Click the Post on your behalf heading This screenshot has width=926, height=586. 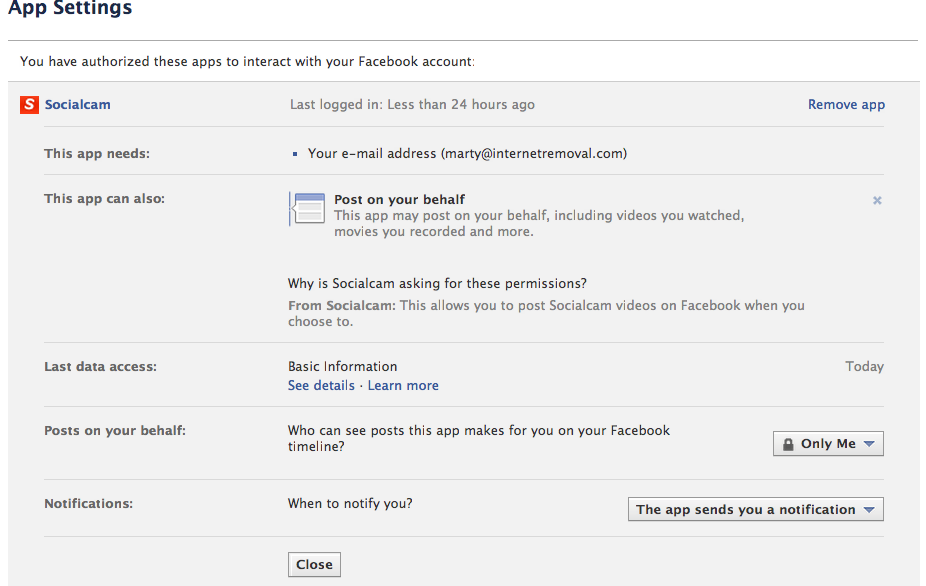coord(399,199)
